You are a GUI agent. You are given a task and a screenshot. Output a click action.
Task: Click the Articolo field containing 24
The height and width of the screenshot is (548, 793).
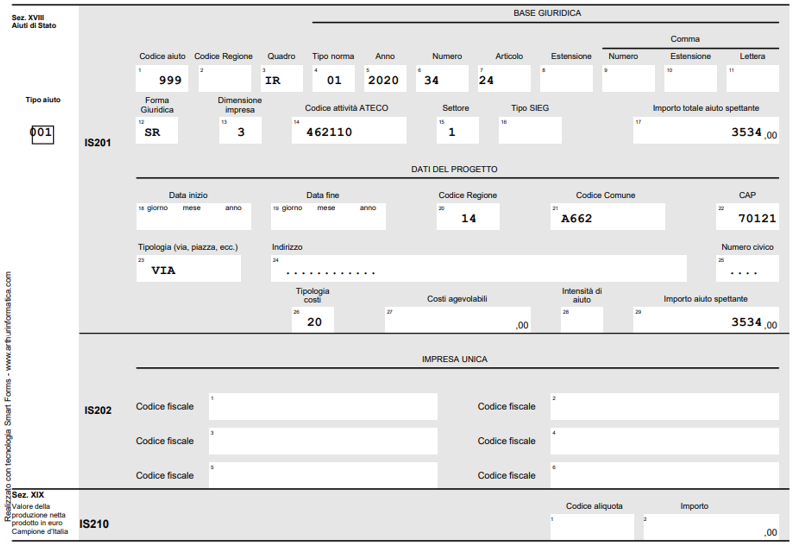(x=504, y=78)
